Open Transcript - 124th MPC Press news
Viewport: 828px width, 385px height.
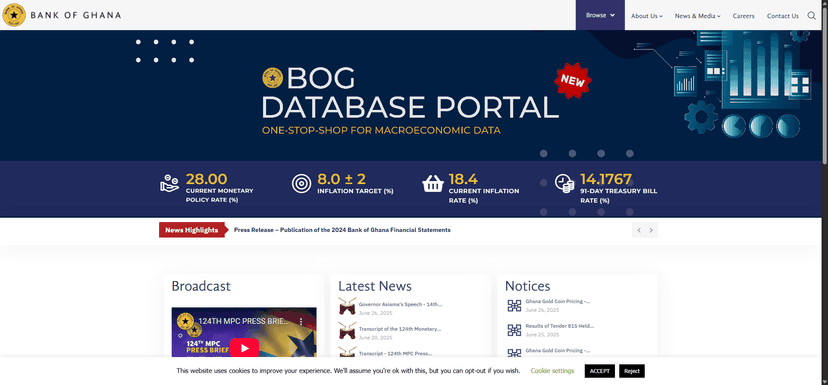point(395,353)
